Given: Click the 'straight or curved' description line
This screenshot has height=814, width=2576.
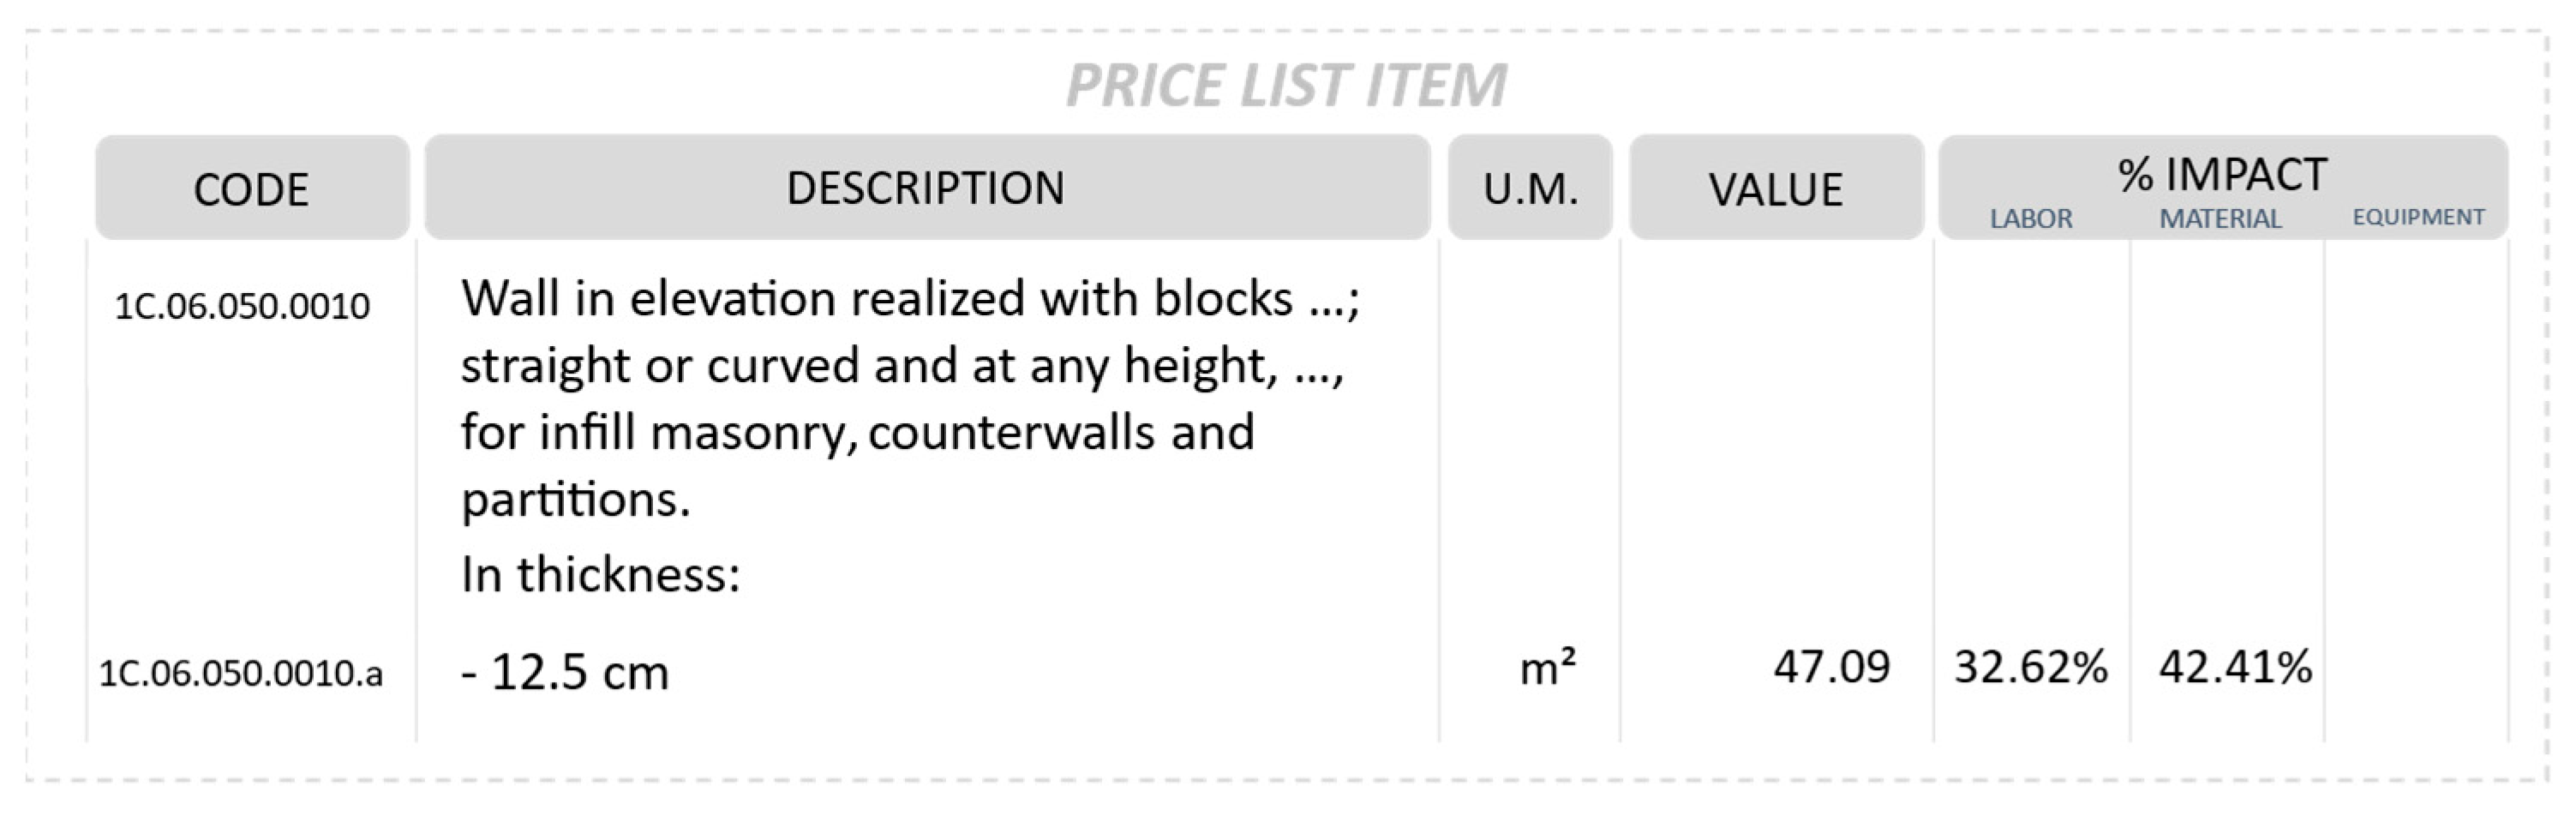Looking at the screenshot, I should pos(902,366).
